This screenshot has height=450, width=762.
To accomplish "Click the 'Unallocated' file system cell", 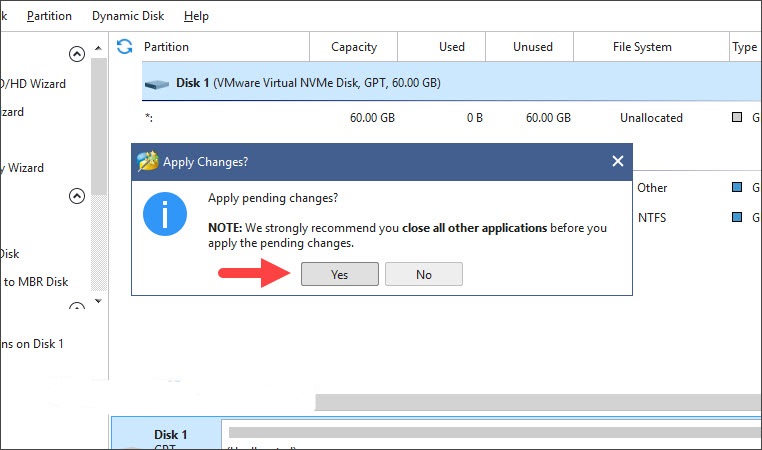I will [651, 118].
